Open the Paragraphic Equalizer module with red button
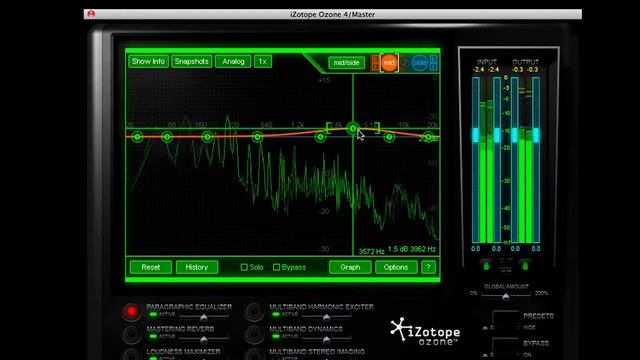The image size is (640, 360). (131, 311)
